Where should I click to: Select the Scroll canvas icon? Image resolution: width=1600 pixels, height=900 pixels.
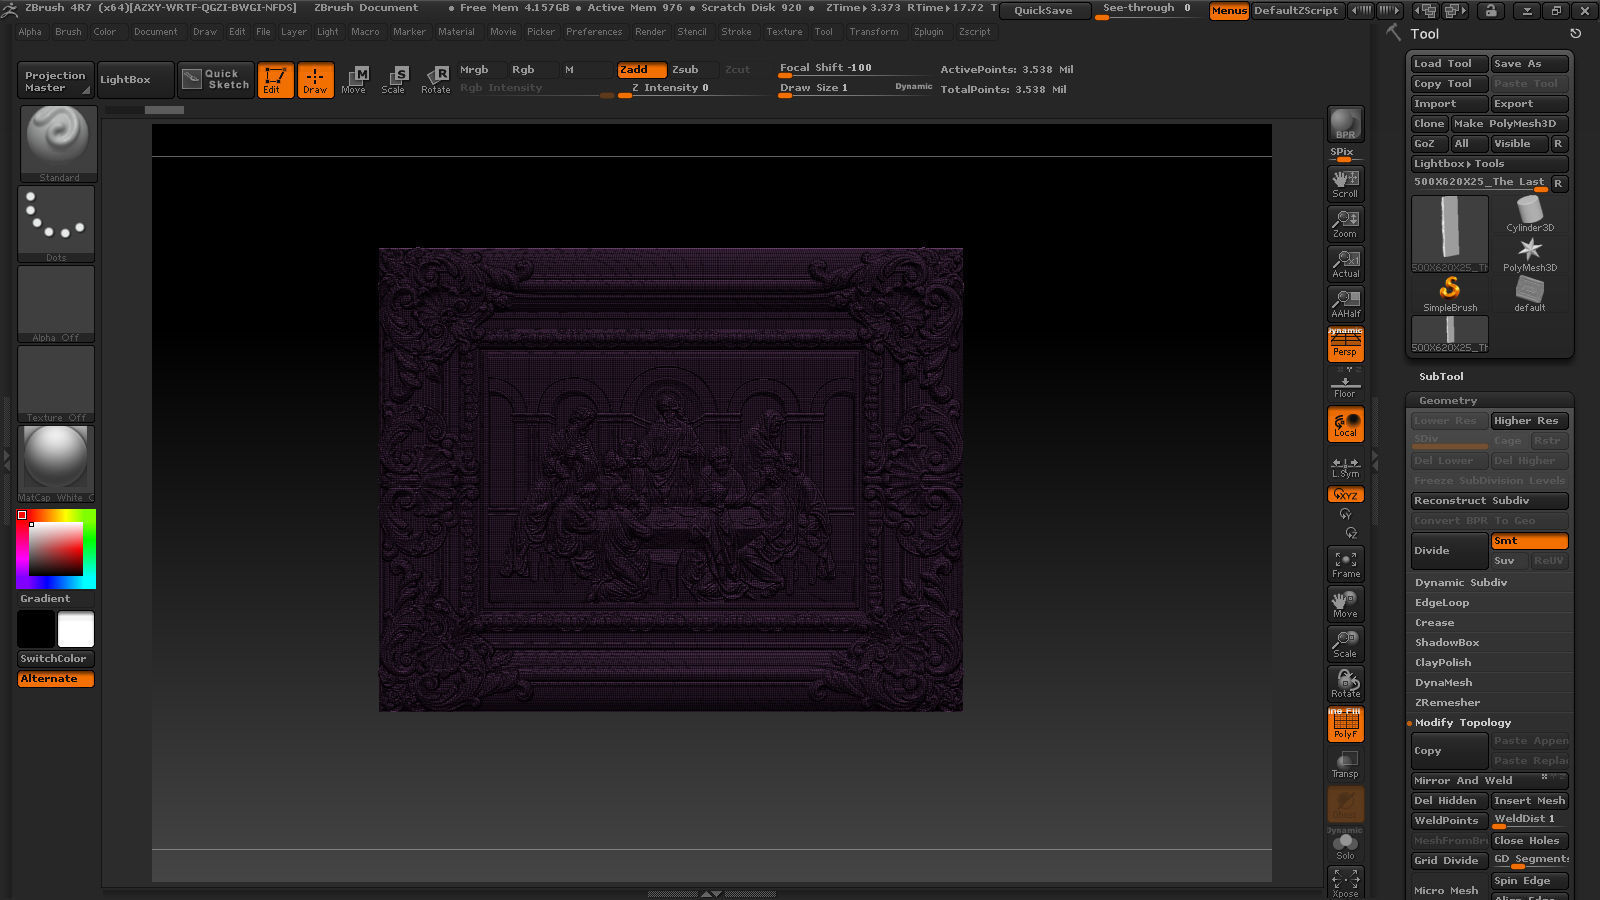point(1345,183)
